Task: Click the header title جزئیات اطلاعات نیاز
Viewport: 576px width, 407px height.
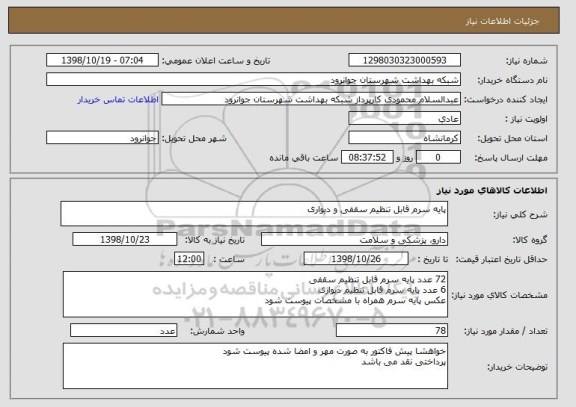Action: [502, 21]
